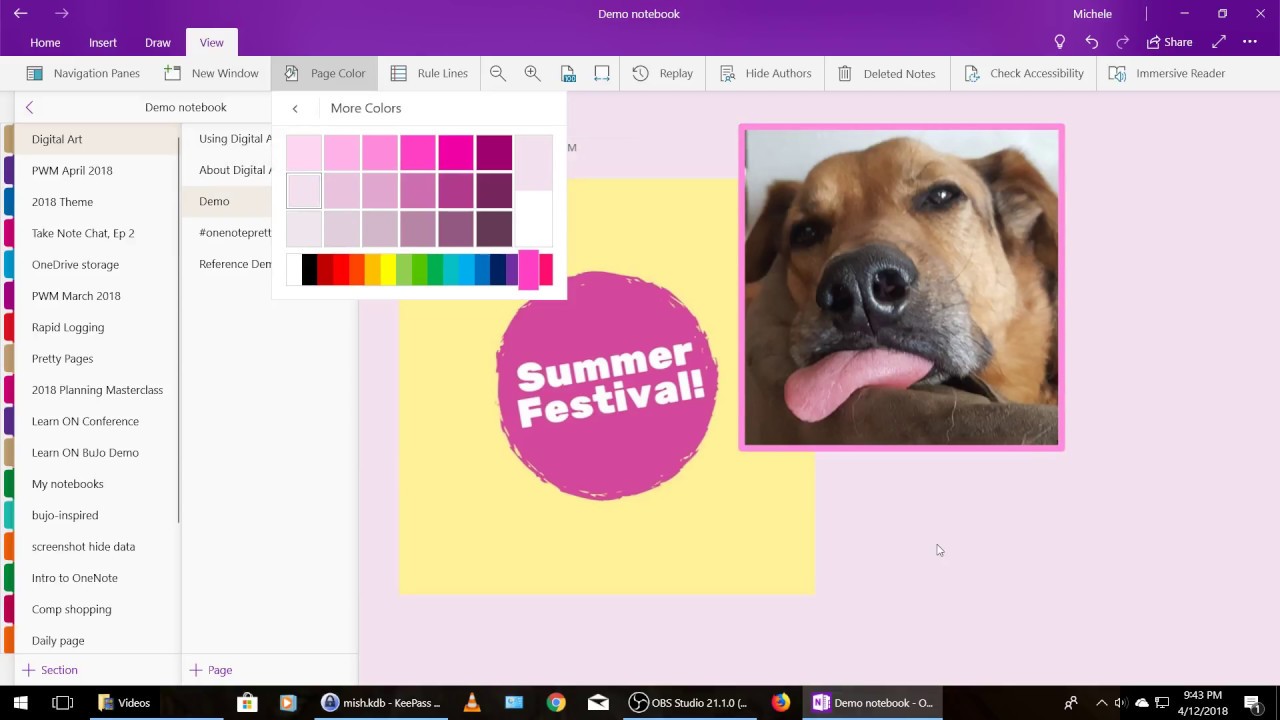Open Windows Start menu

(20, 703)
